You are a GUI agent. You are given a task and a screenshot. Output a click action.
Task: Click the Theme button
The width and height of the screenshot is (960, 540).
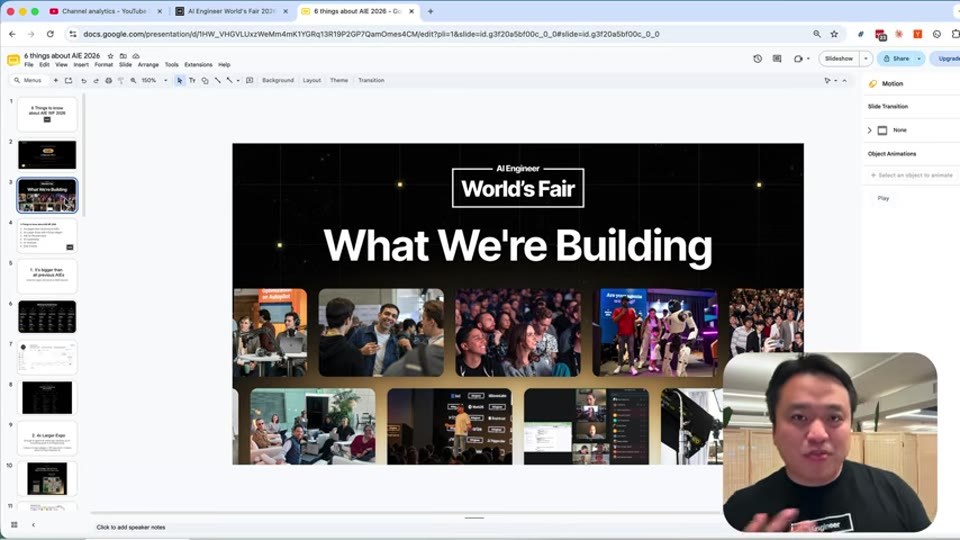339,80
